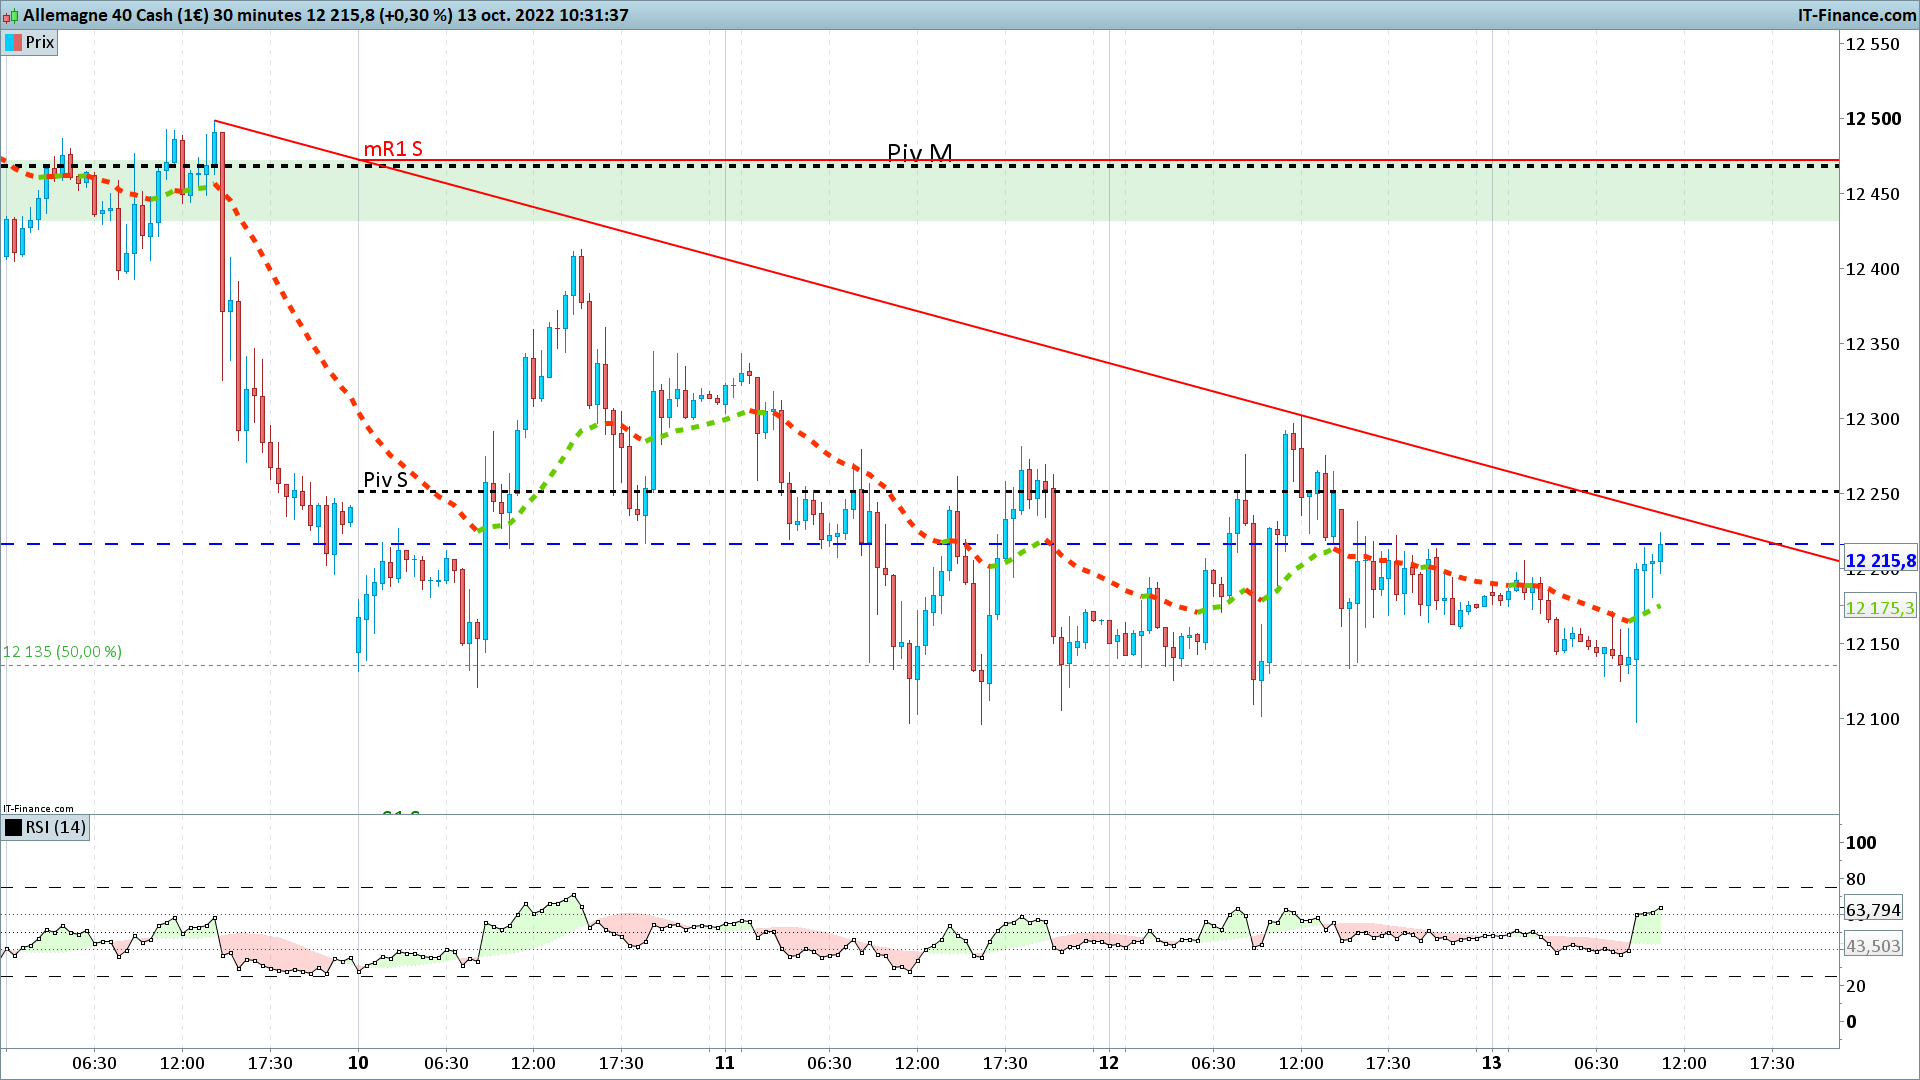
Task: Click the RSI value tag 43,503
Action: (x=1873, y=946)
